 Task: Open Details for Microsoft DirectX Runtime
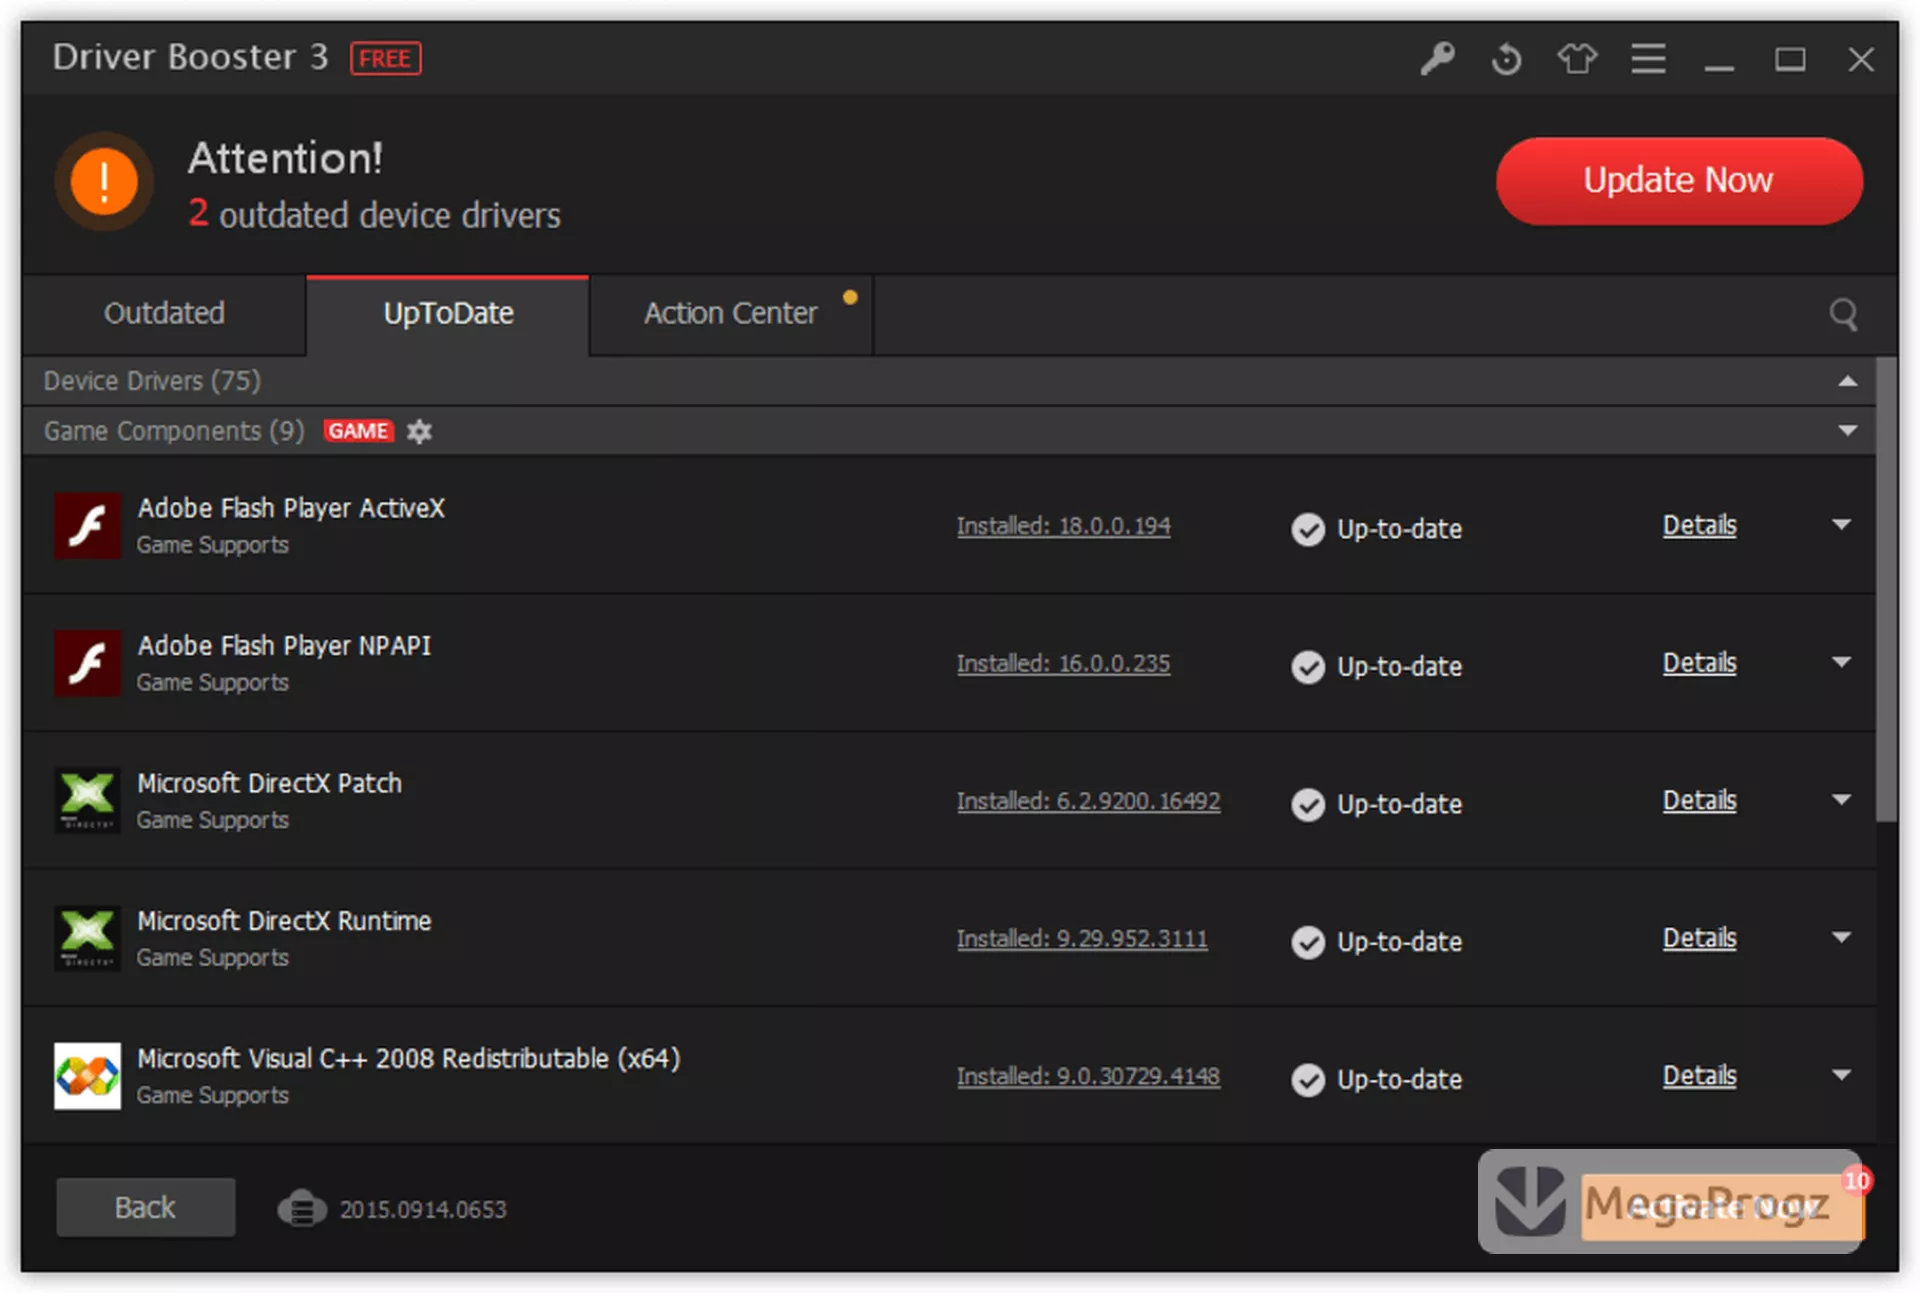point(1699,938)
